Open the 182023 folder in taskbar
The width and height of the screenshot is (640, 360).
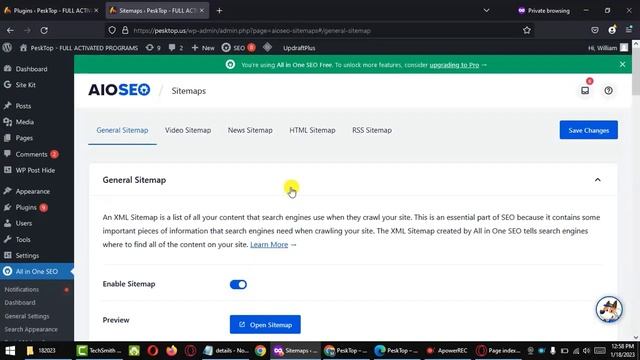[41, 351]
